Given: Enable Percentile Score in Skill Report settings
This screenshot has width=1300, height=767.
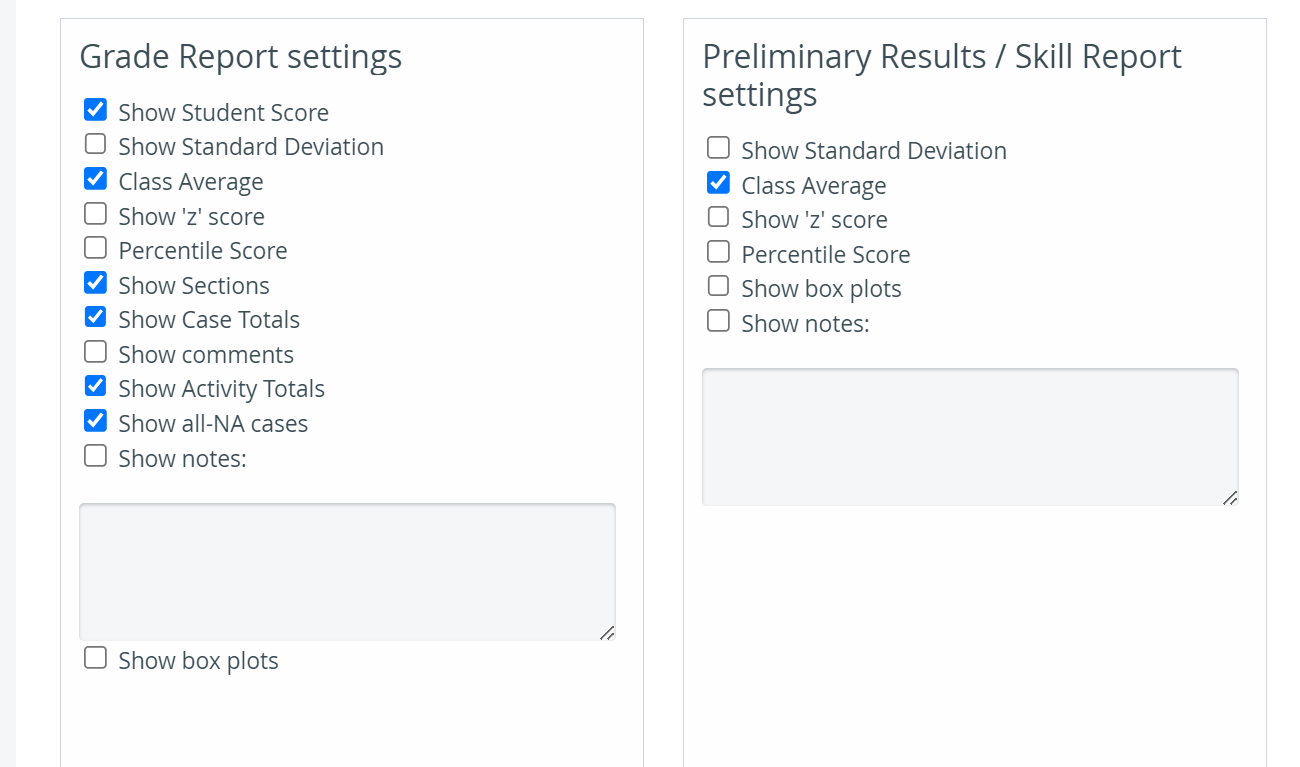Looking at the screenshot, I should pos(718,252).
